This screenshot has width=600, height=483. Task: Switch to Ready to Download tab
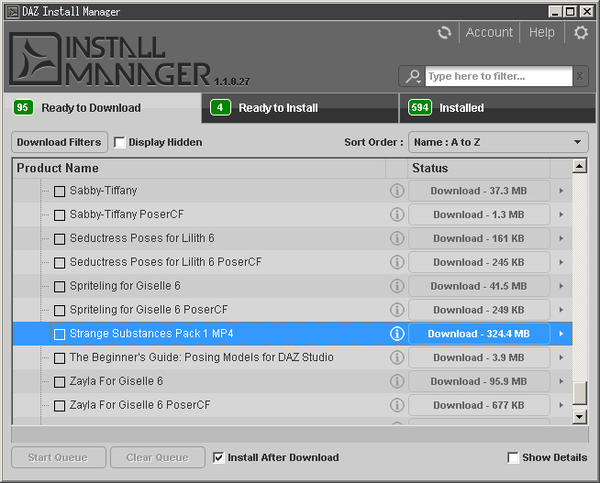tap(103, 108)
